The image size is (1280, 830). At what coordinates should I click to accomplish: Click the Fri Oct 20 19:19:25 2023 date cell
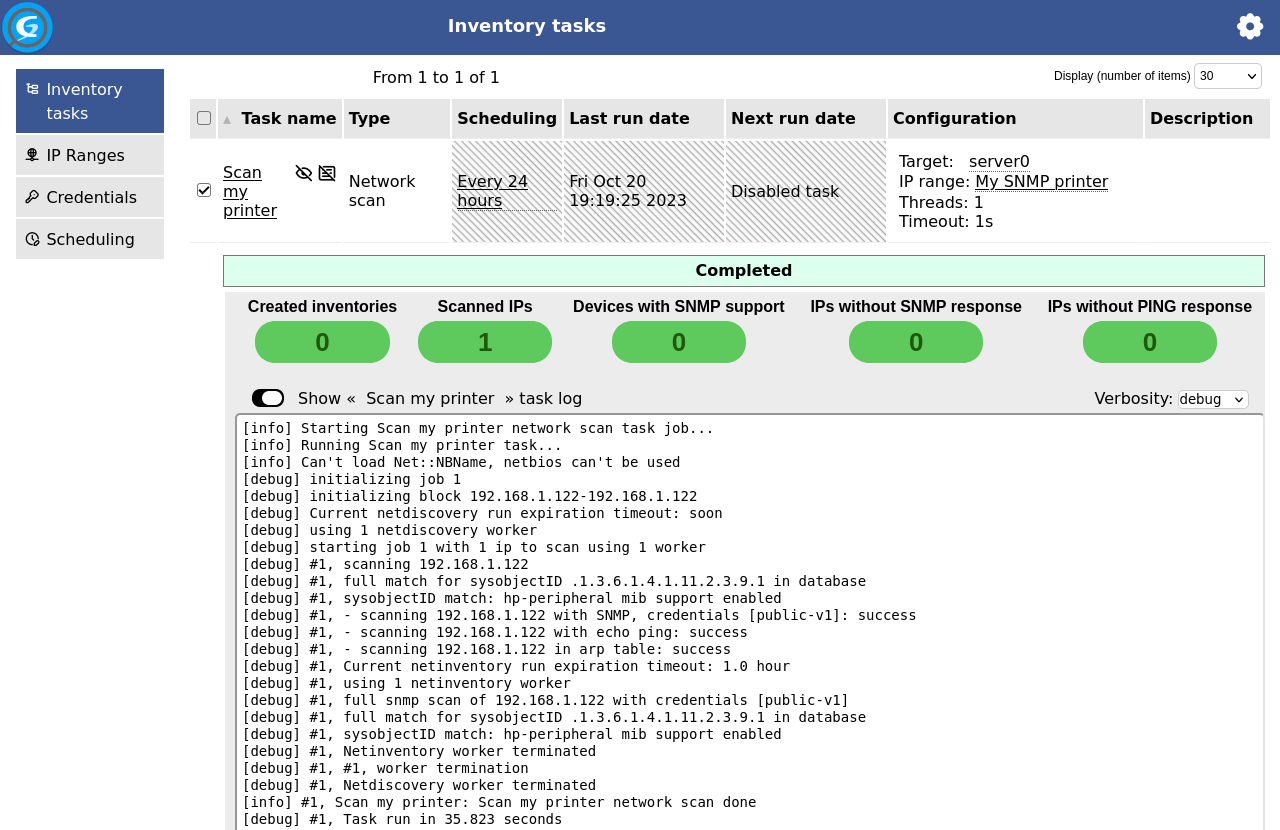click(644, 191)
